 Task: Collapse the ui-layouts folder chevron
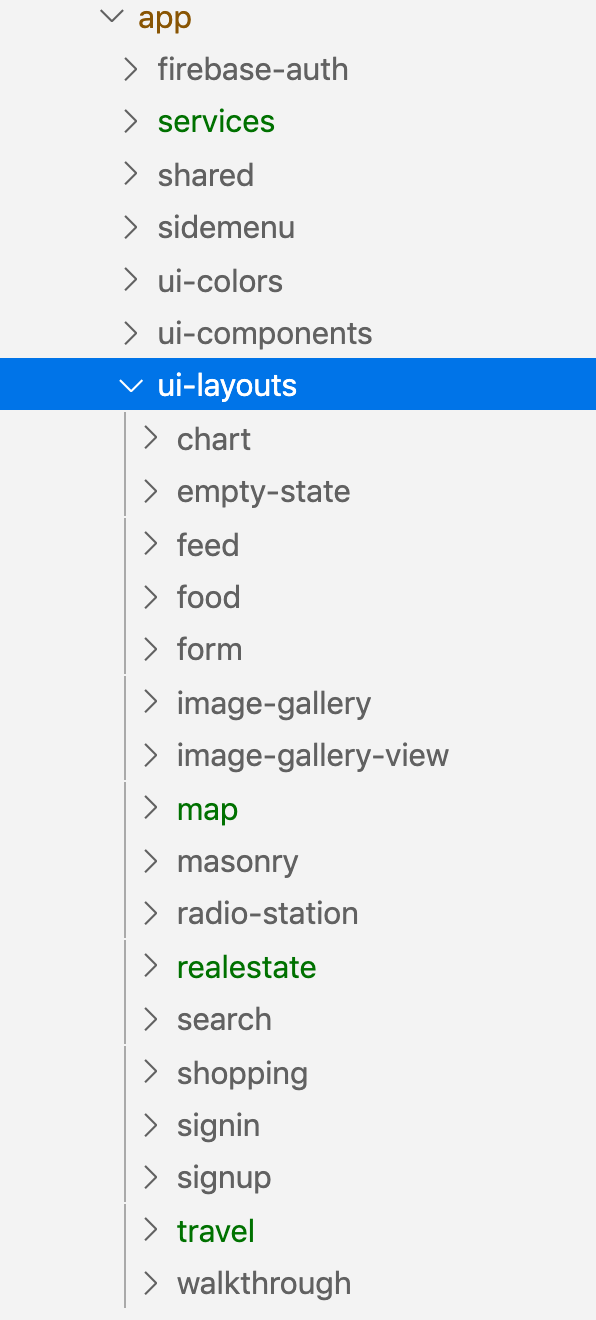pos(131,386)
